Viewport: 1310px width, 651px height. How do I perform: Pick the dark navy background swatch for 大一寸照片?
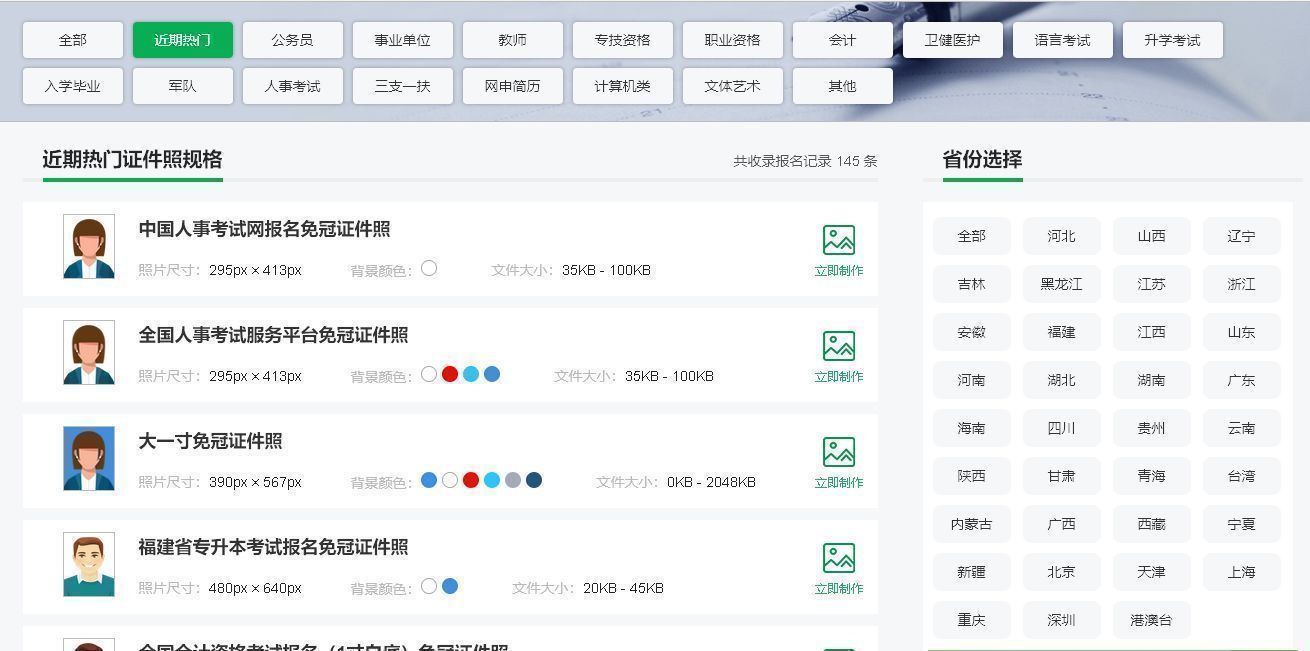pyautogui.click(x=534, y=480)
